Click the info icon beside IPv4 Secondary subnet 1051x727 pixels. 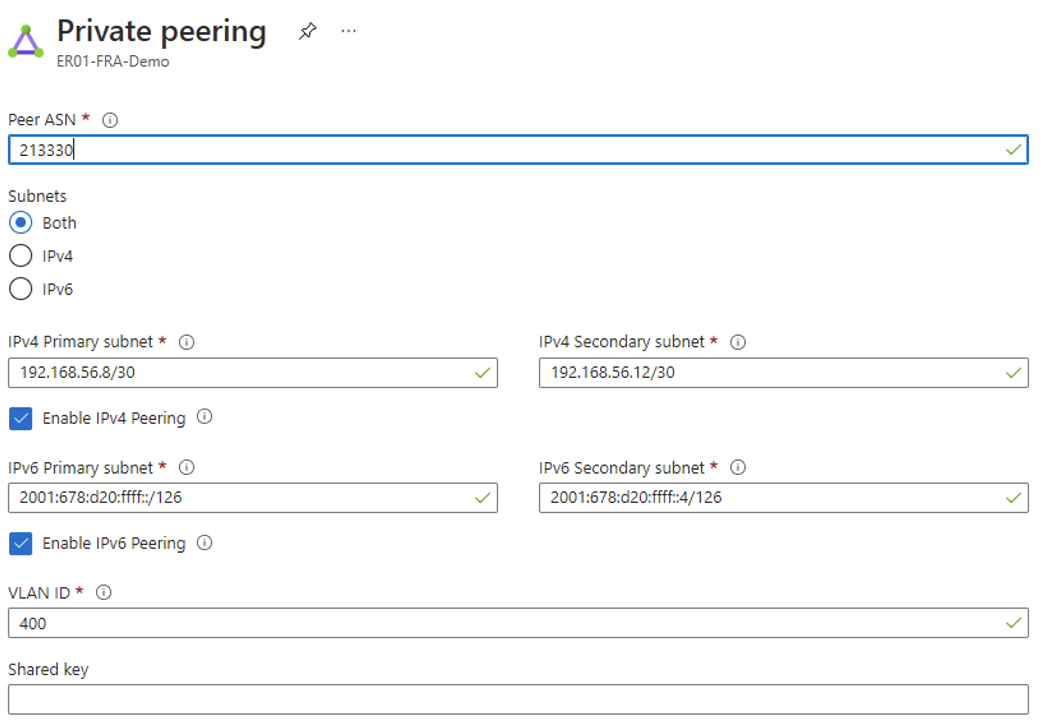(x=738, y=342)
